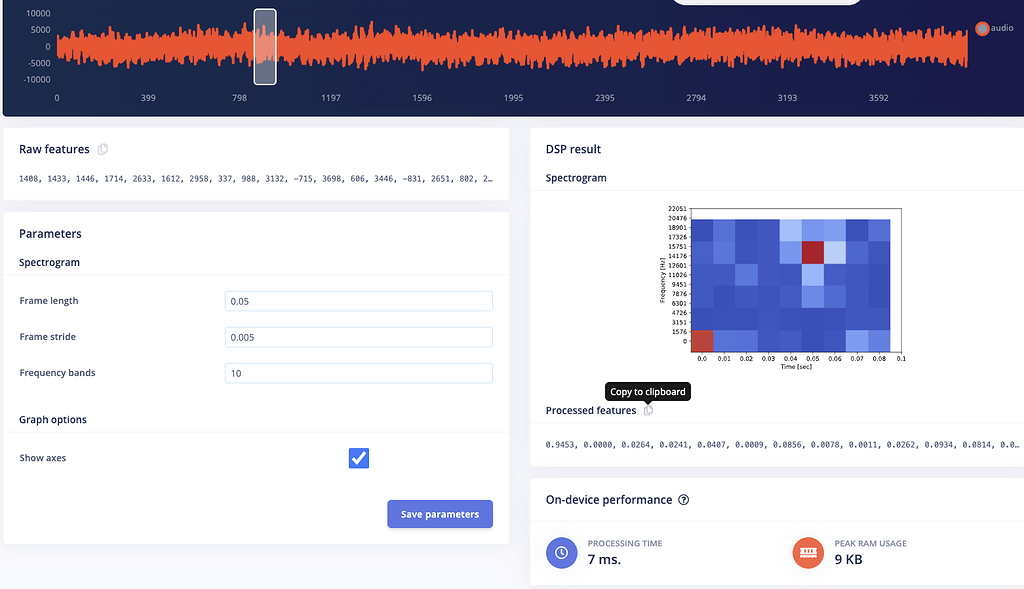Click the 9 KB RAM usage value
The height and width of the screenshot is (589, 1024).
848,560
